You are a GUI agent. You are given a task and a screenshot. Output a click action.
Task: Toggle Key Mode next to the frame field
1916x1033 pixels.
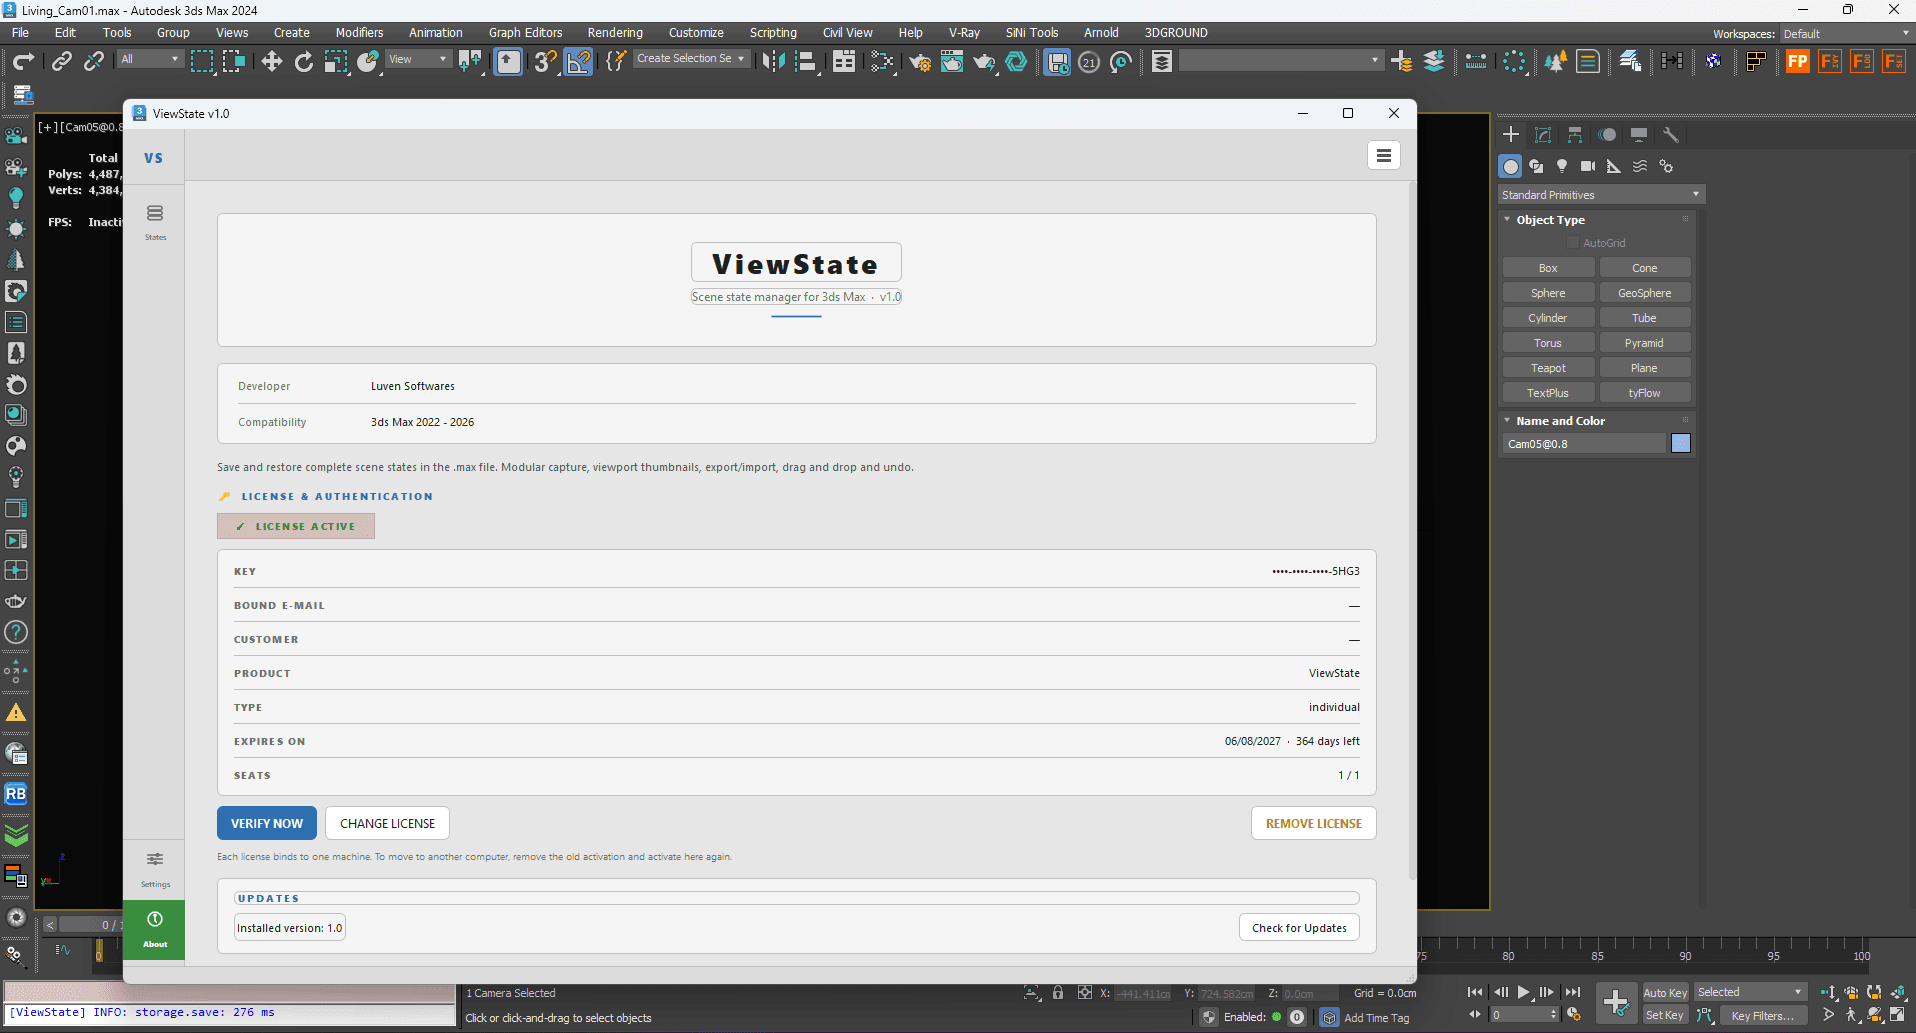tap(1474, 1014)
